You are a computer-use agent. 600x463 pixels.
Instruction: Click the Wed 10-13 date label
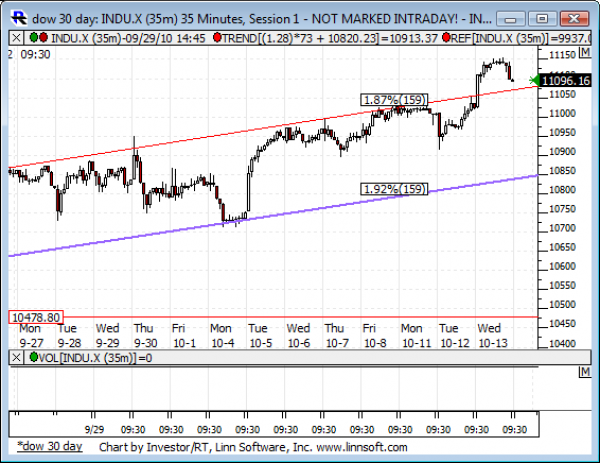click(x=492, y=336)
